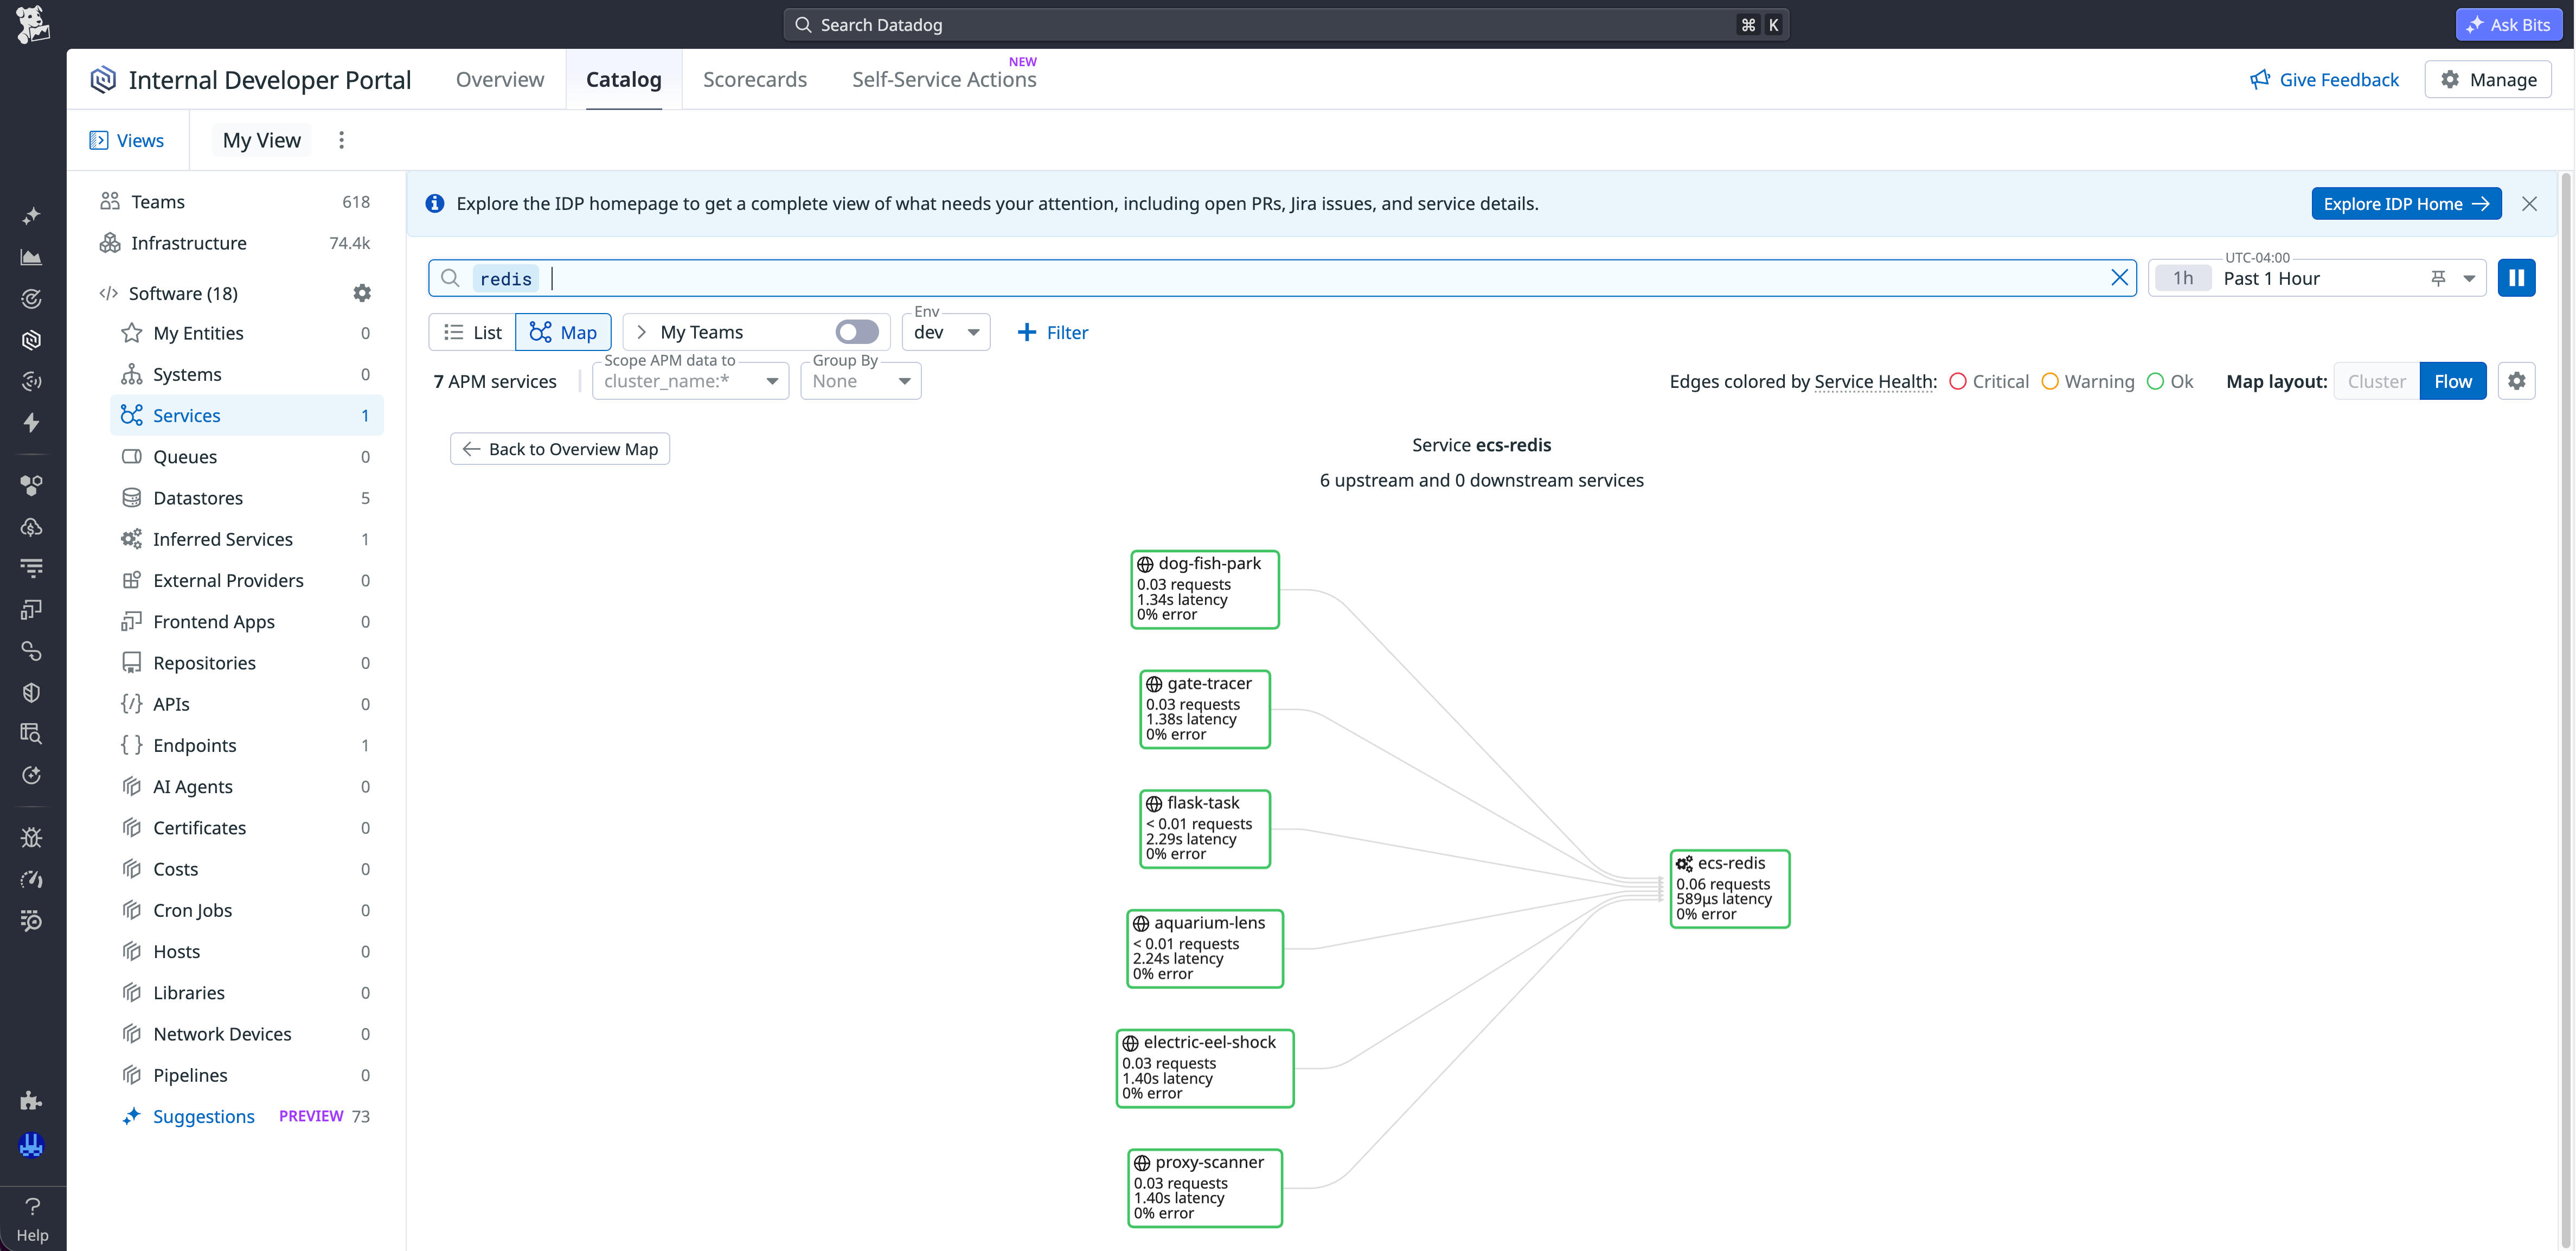Toggle the My Teams switch
This screenshot has width=2576, height=1251.
coord(857,332)
